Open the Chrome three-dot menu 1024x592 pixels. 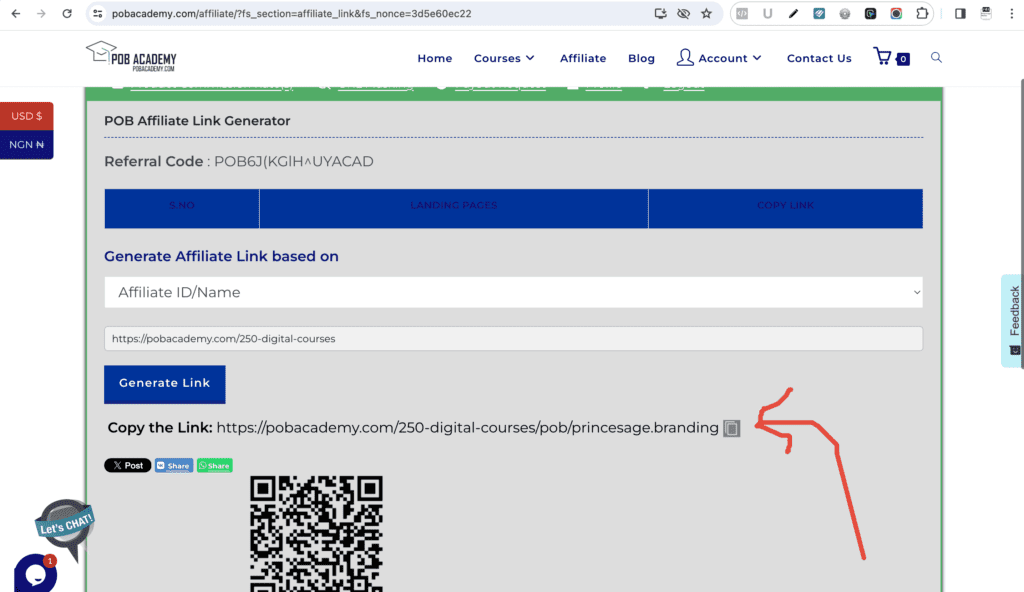[1012, 13]
